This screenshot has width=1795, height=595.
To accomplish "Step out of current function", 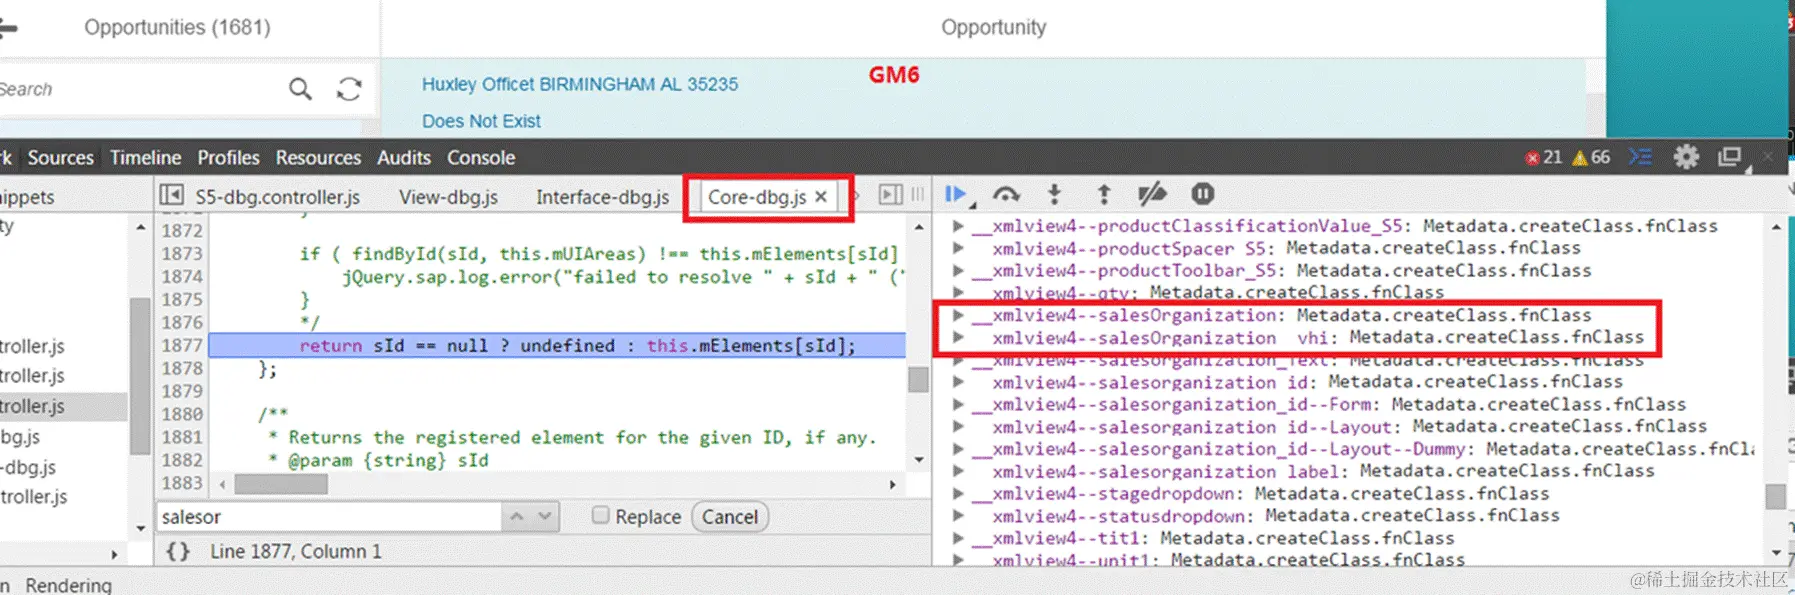I will tap(1103, 194).
